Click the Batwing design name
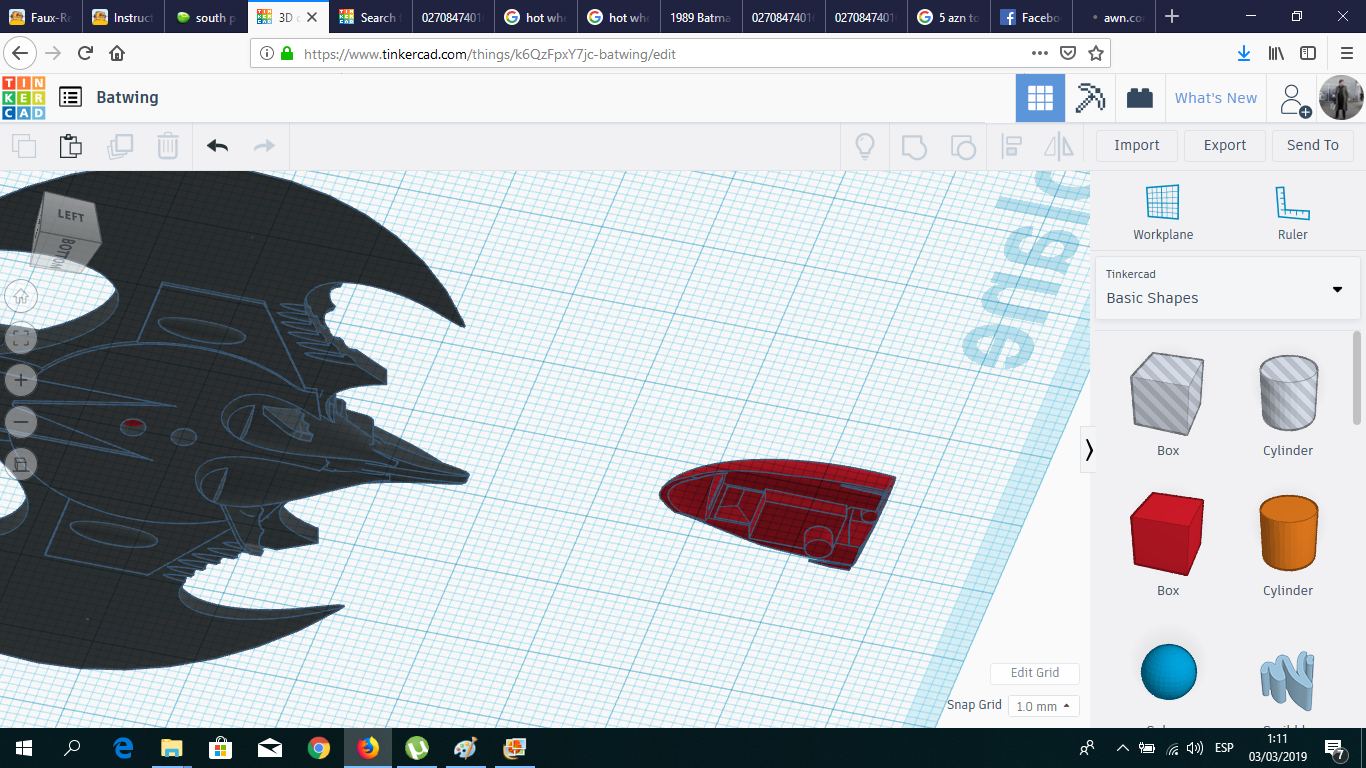This screenshot has height=768, width=1366. [127, 97]
